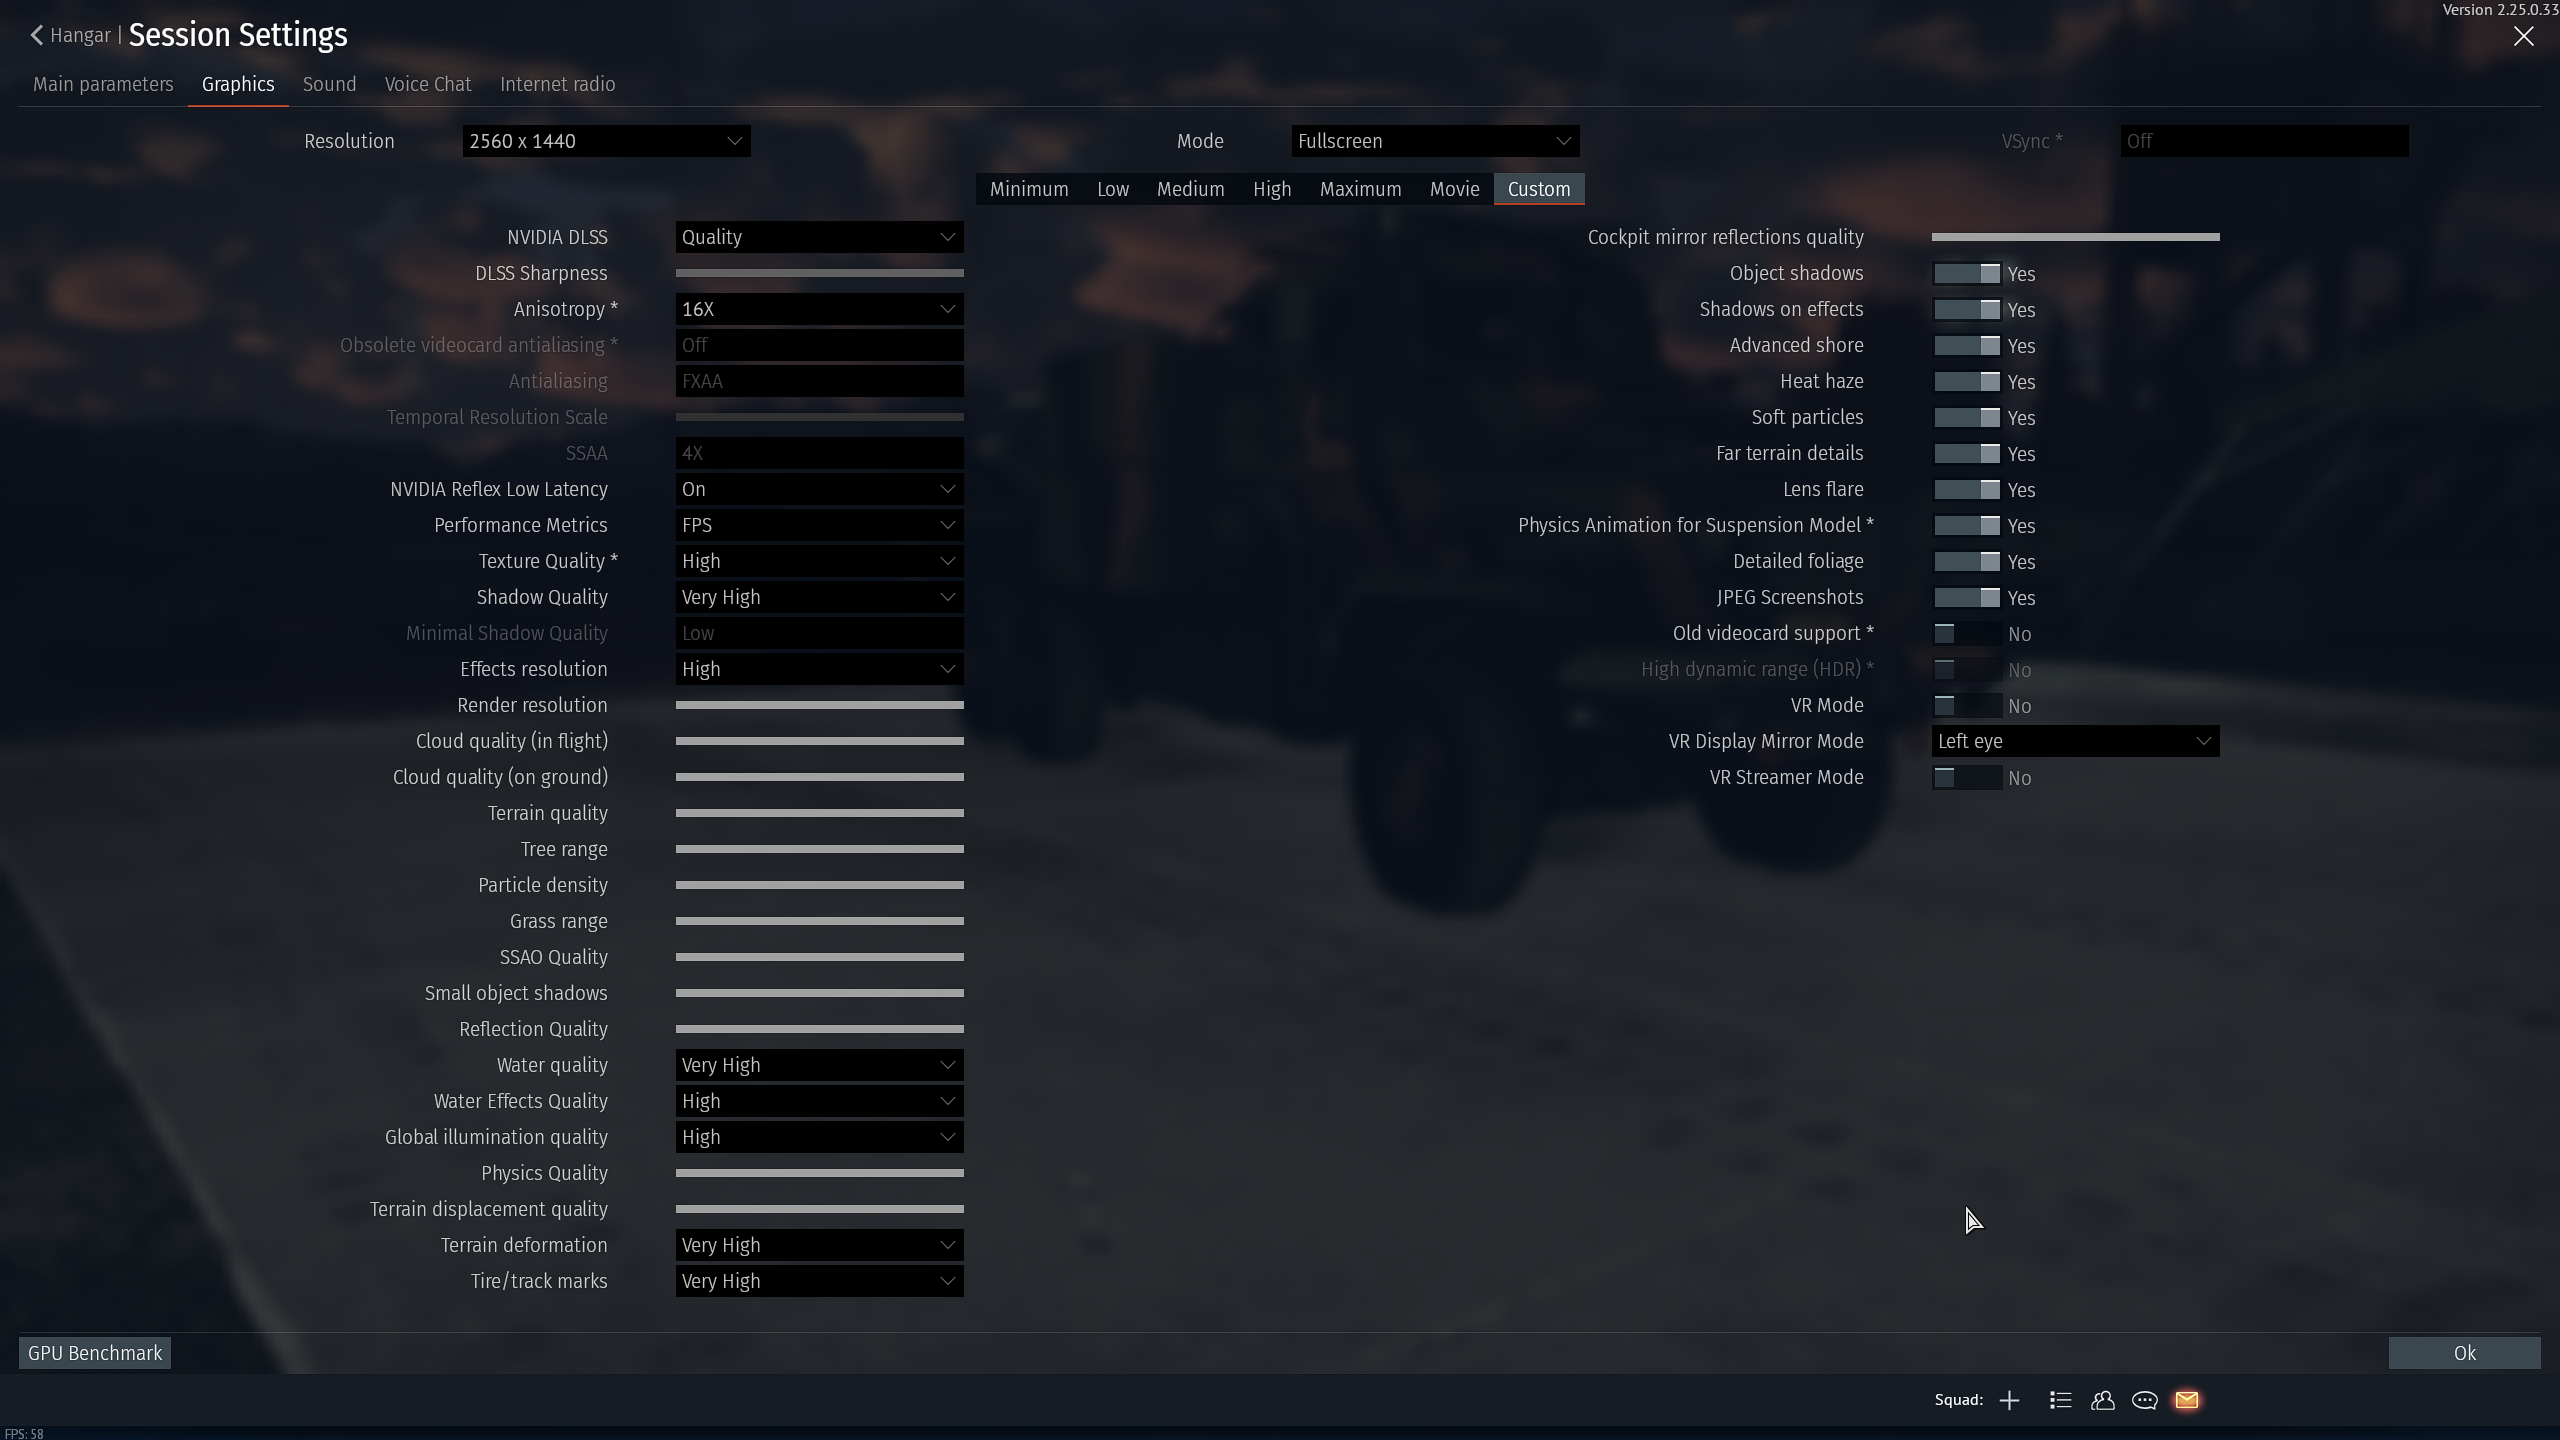2560x1440 pixels.
Task: Switch to the Main parameters tab
Action: pyautogui.click(x=103, y=84)
